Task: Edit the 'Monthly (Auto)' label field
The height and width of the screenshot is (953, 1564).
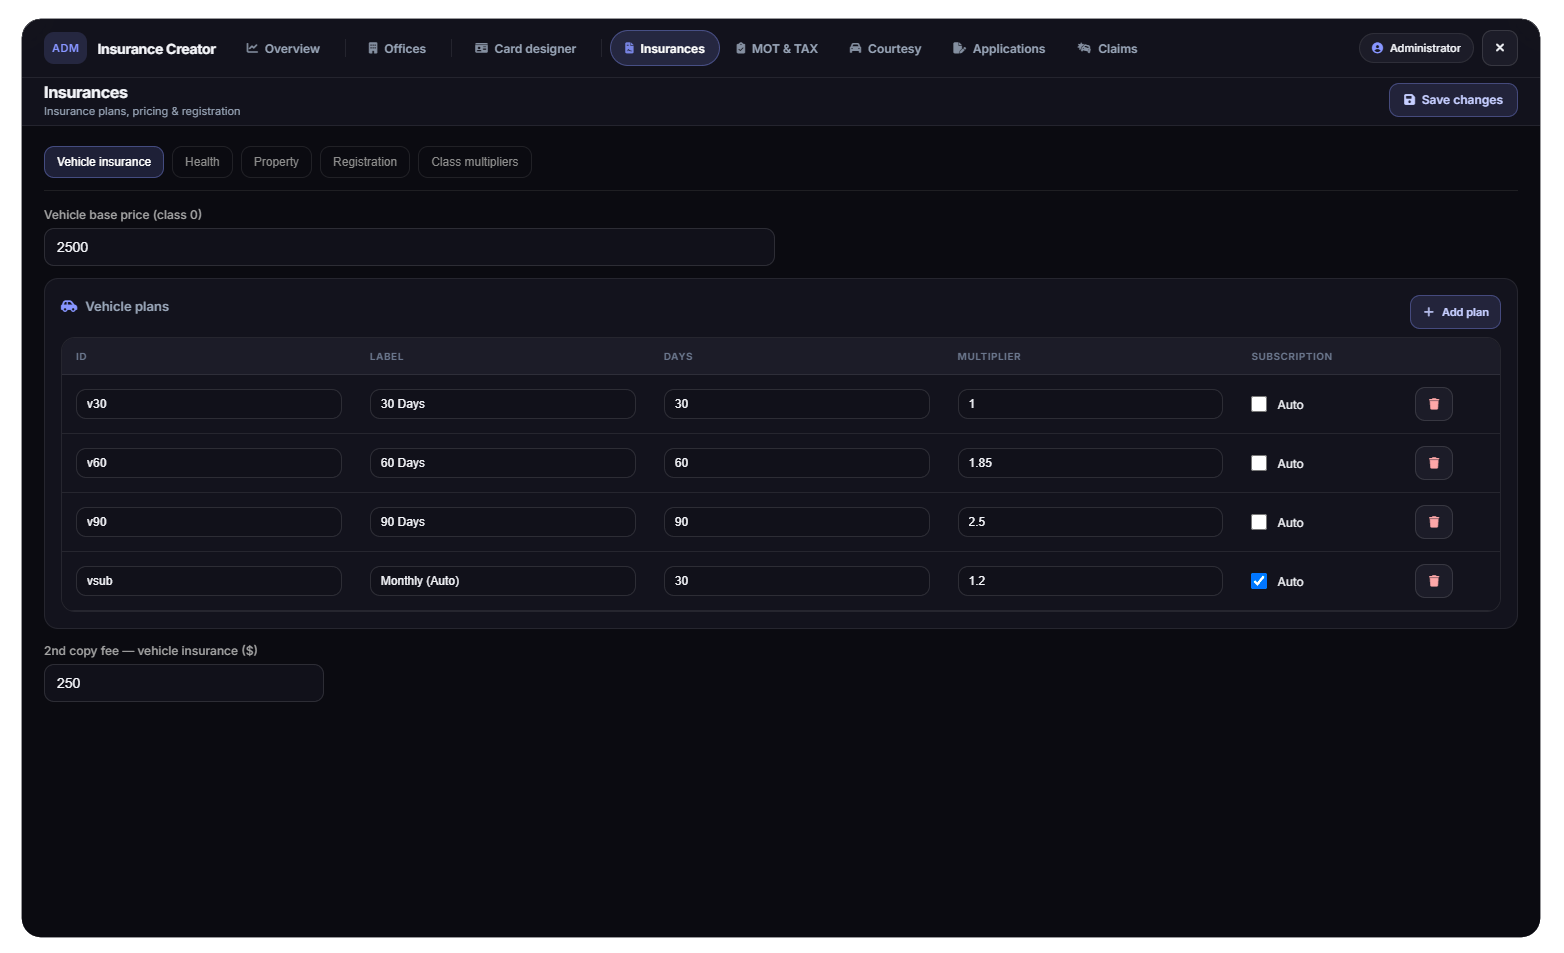Action: [503, 581]
